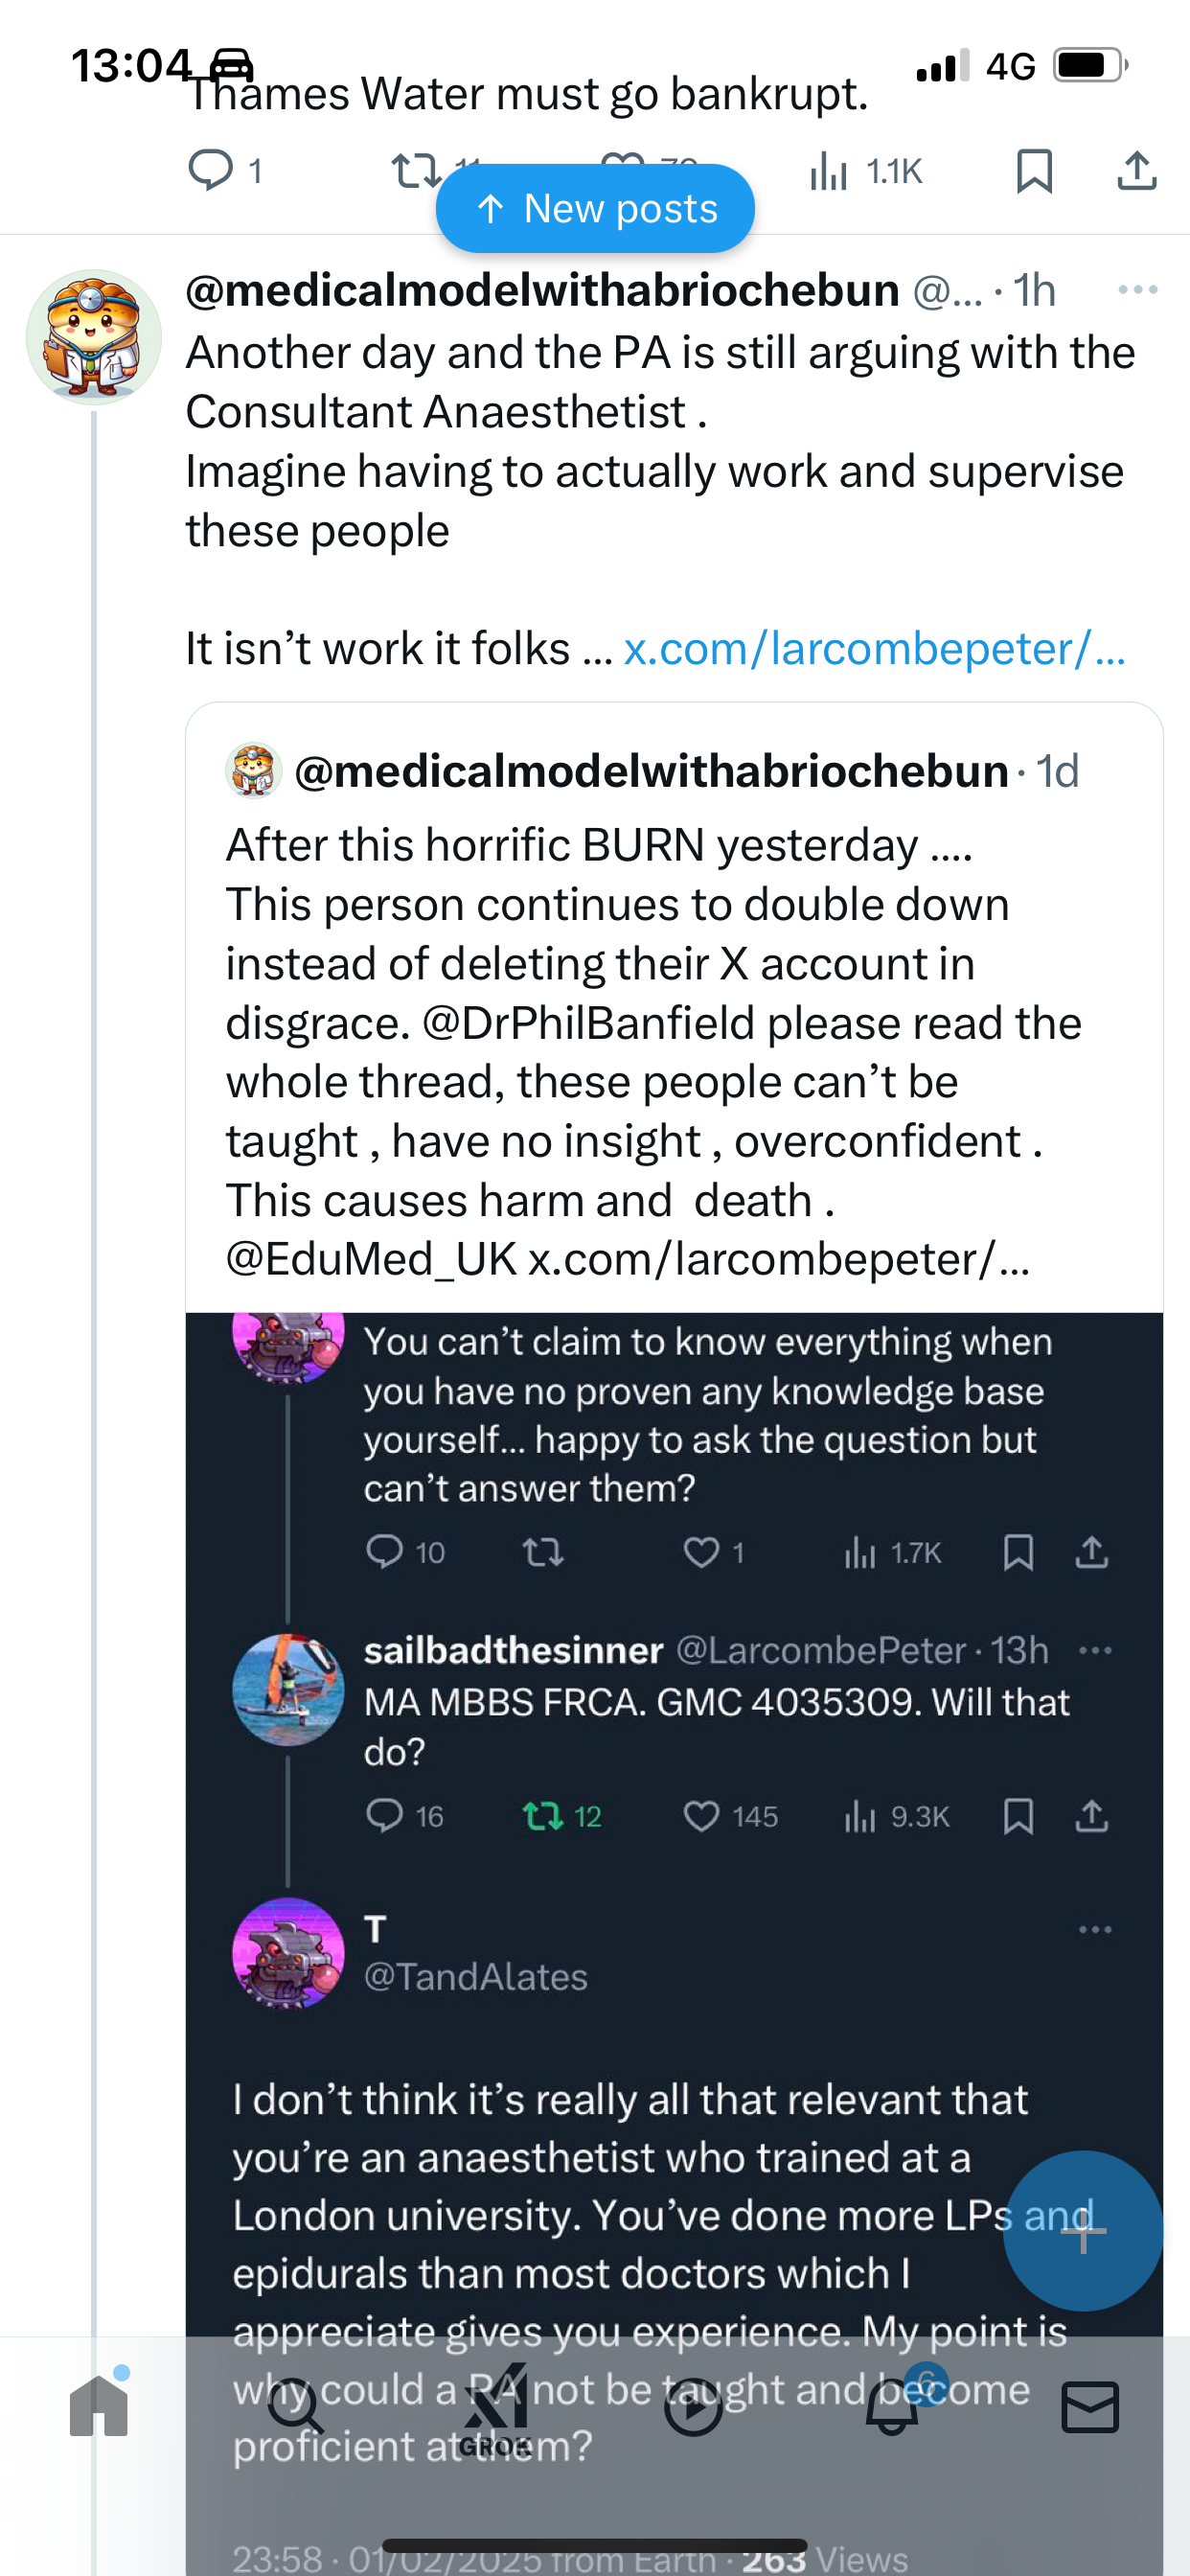This screenshot has height=2576, width=1190.
Task: Open Notifications bell with badge
Action: click(892, 2404)
